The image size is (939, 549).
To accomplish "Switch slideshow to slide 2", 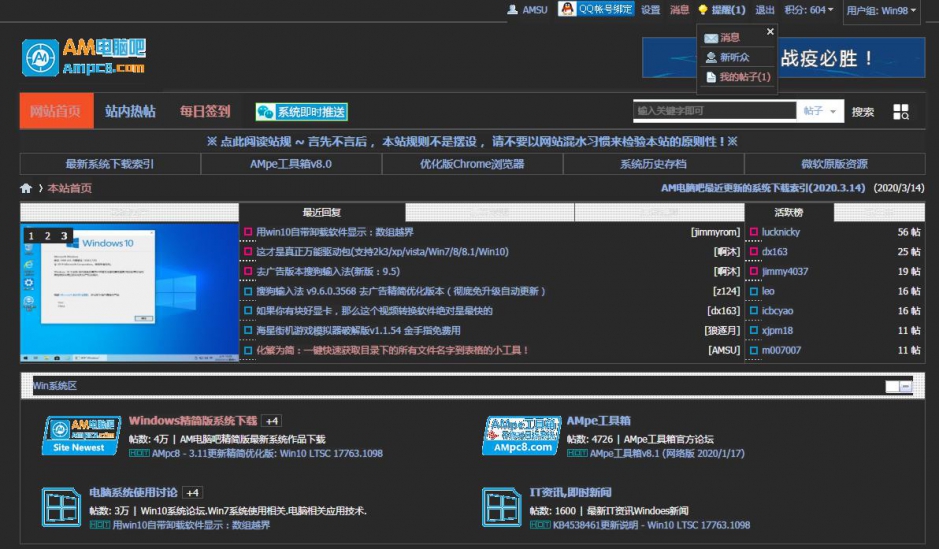I will pyautogui.click(x=47, y=236).
